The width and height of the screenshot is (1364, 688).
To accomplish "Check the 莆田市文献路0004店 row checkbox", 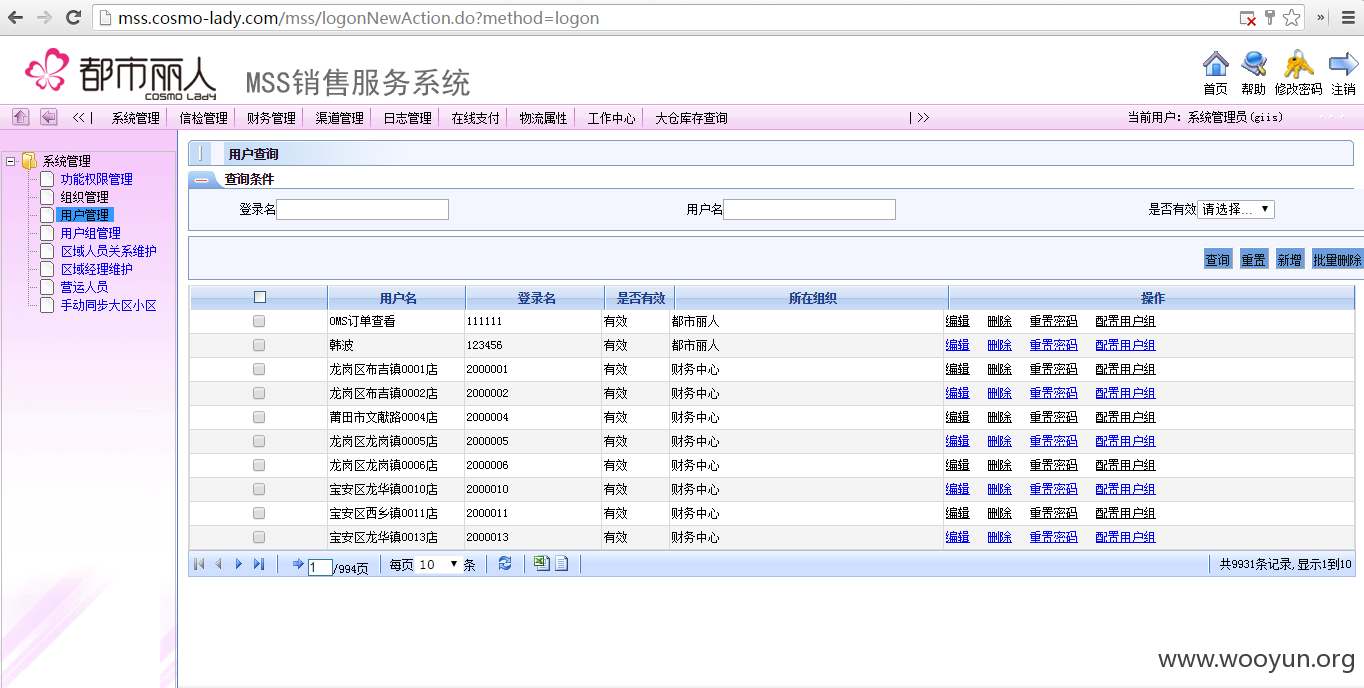I will click(x=259, y=417).
